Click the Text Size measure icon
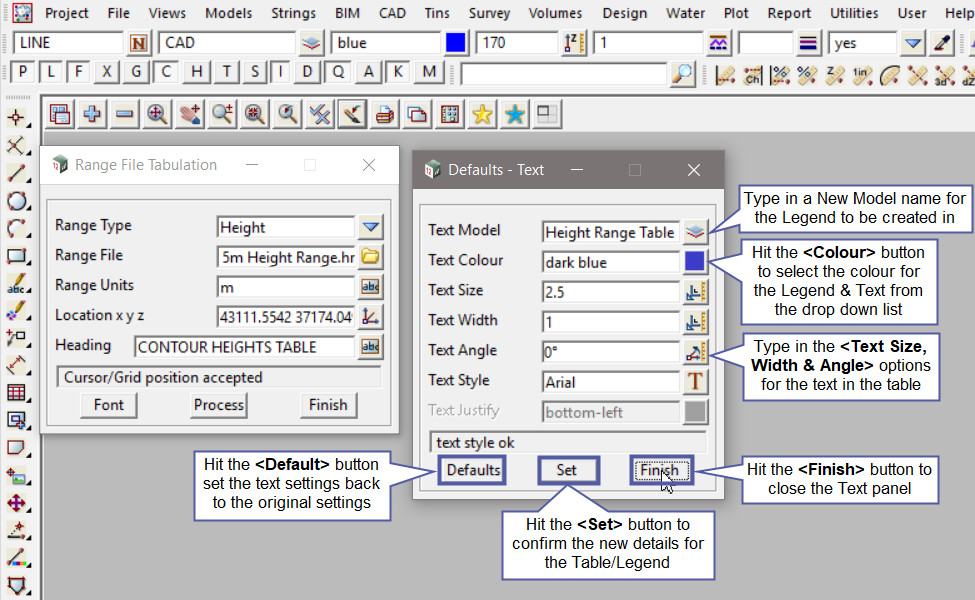 tap(695, 291)
